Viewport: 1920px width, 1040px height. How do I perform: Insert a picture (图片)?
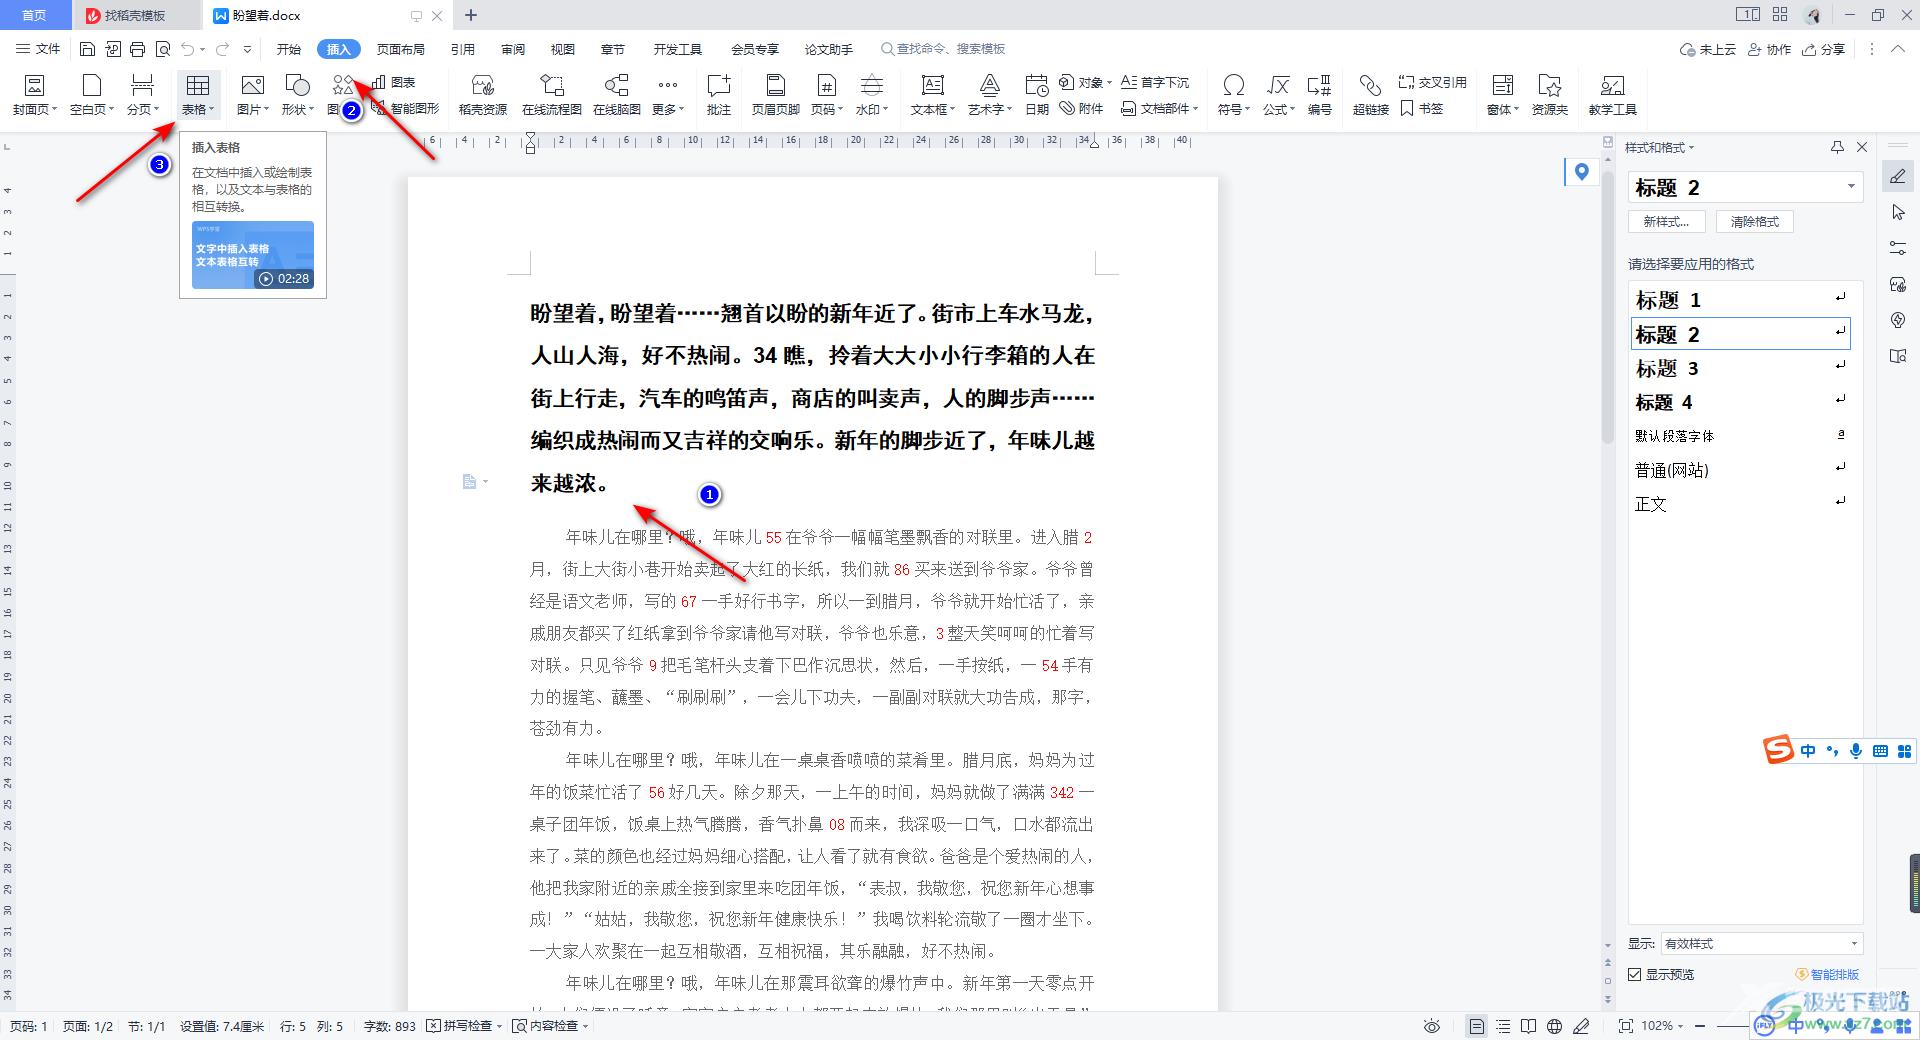click(253, 95)
